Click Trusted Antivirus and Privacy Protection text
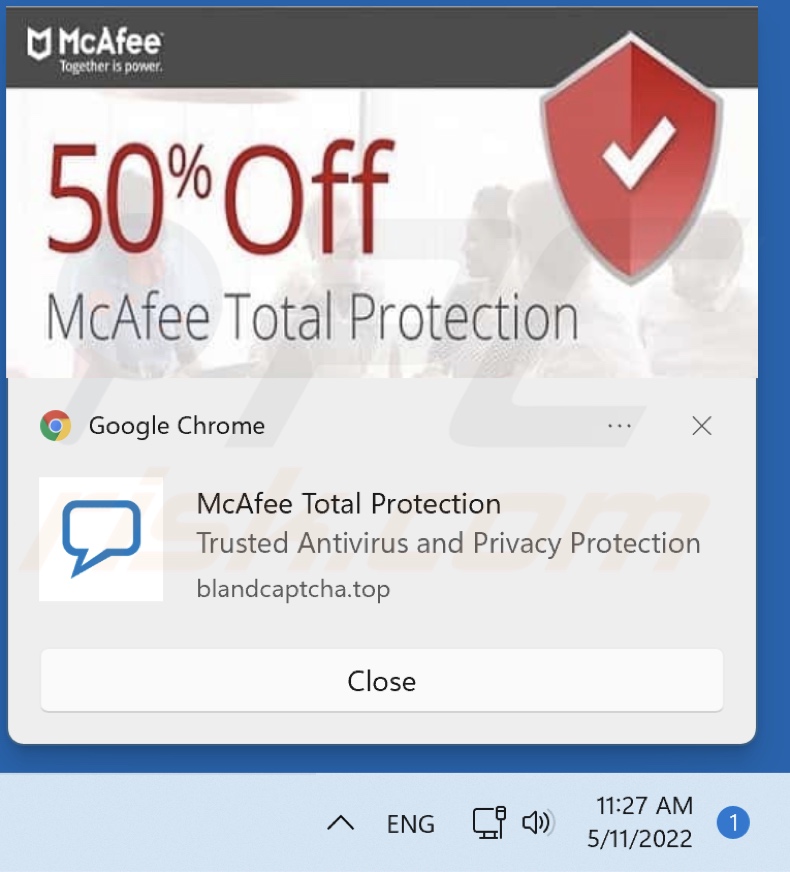790x872 pixels. point(448,543)
